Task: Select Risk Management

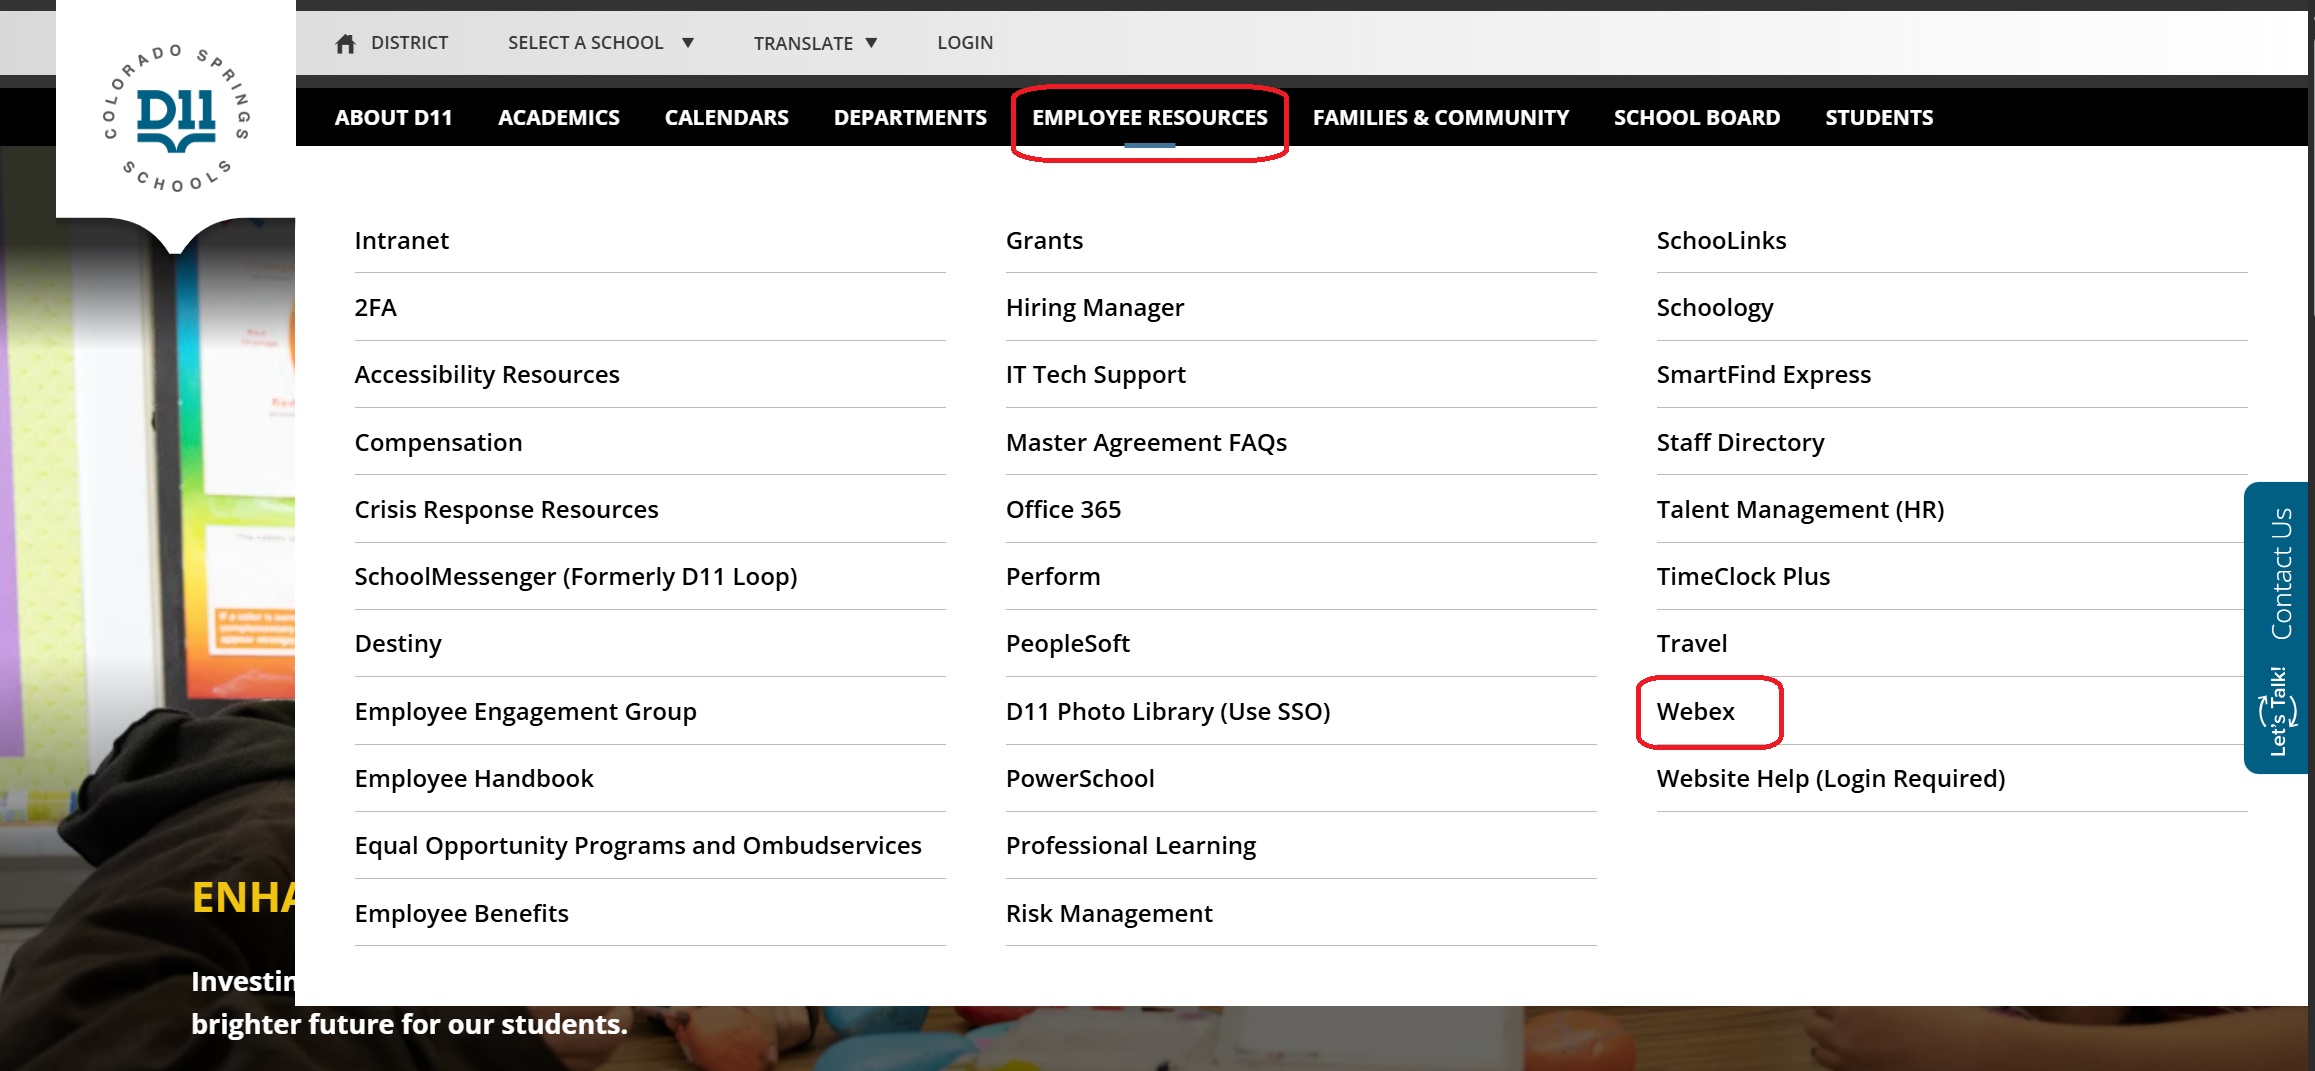Action: [x=1109, y=913]
